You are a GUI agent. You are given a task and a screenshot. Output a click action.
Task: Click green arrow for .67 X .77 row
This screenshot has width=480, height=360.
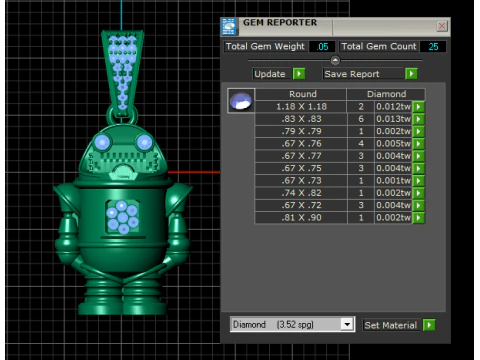418,156
